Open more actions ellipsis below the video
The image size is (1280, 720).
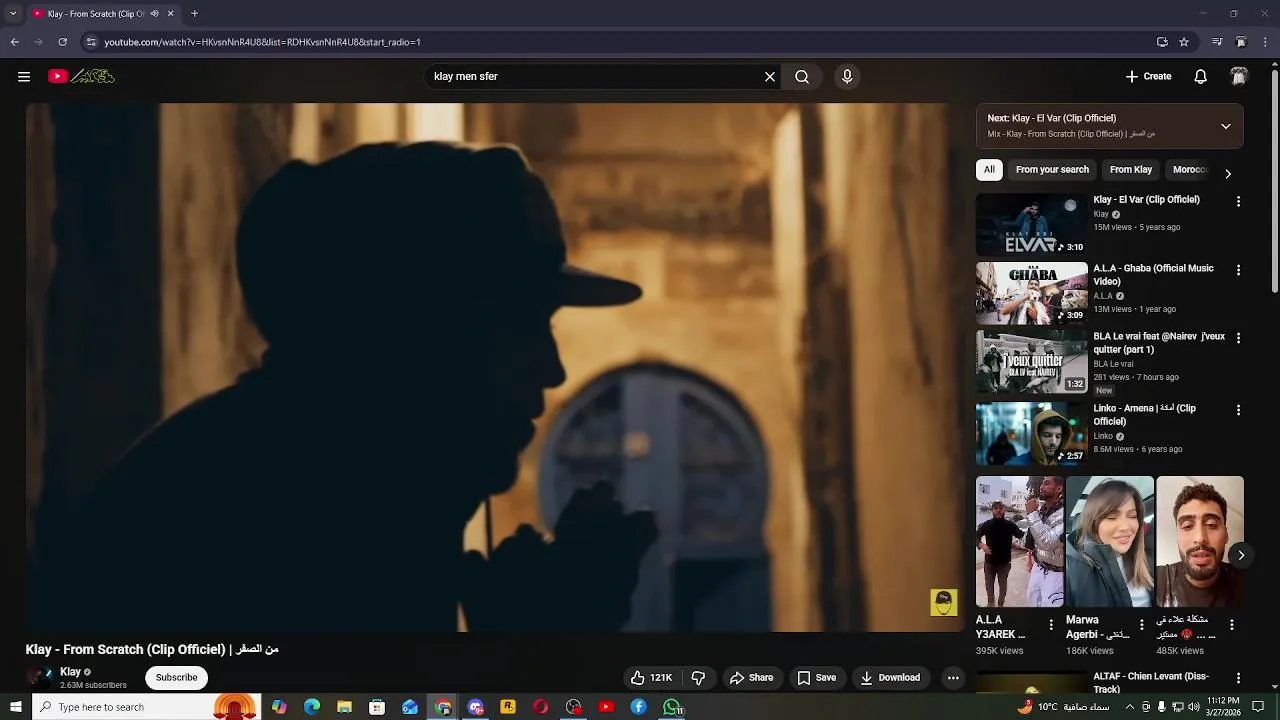pos(953,677)
